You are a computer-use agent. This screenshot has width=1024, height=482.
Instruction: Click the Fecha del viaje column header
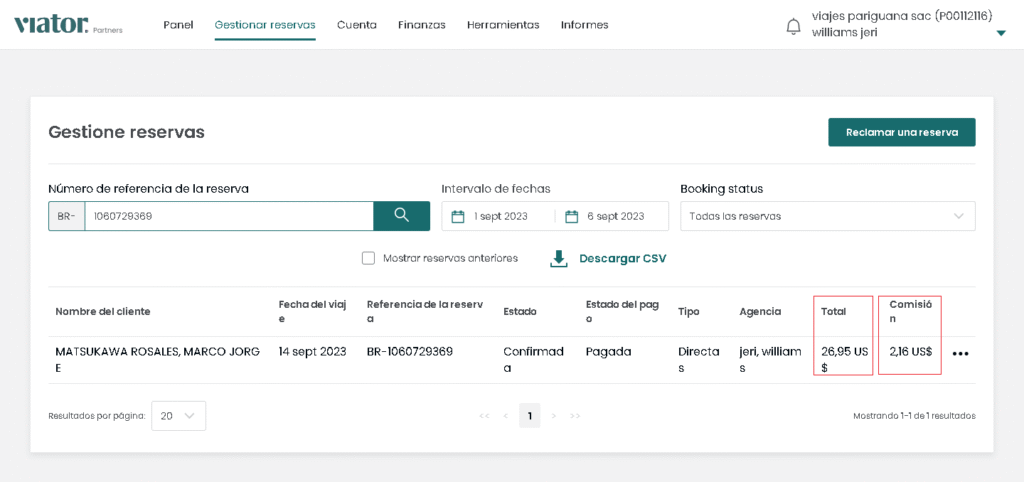(312, 312)
